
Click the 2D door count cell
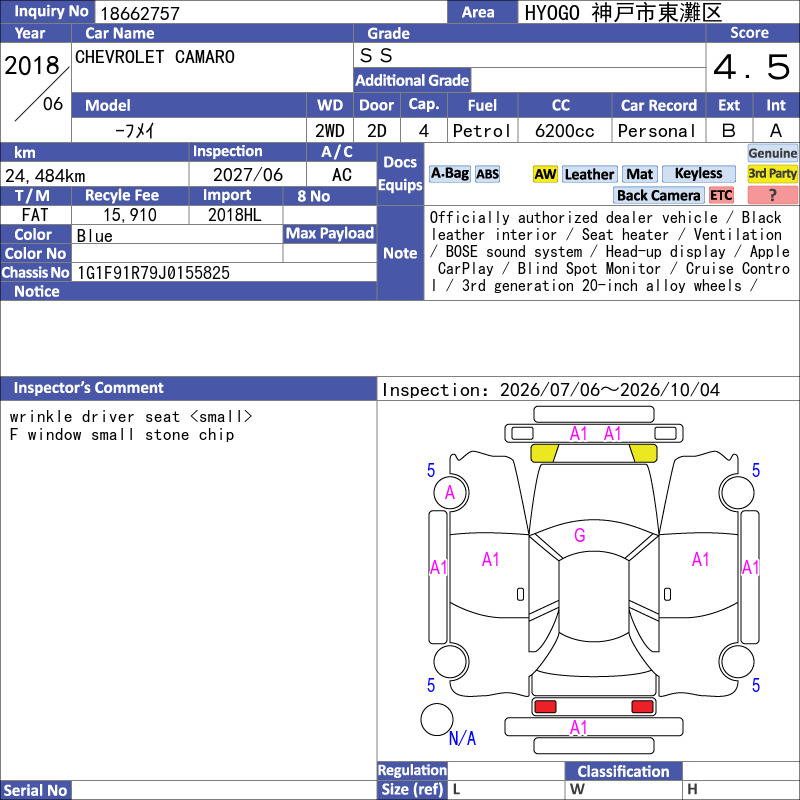[x=377, y=131]
